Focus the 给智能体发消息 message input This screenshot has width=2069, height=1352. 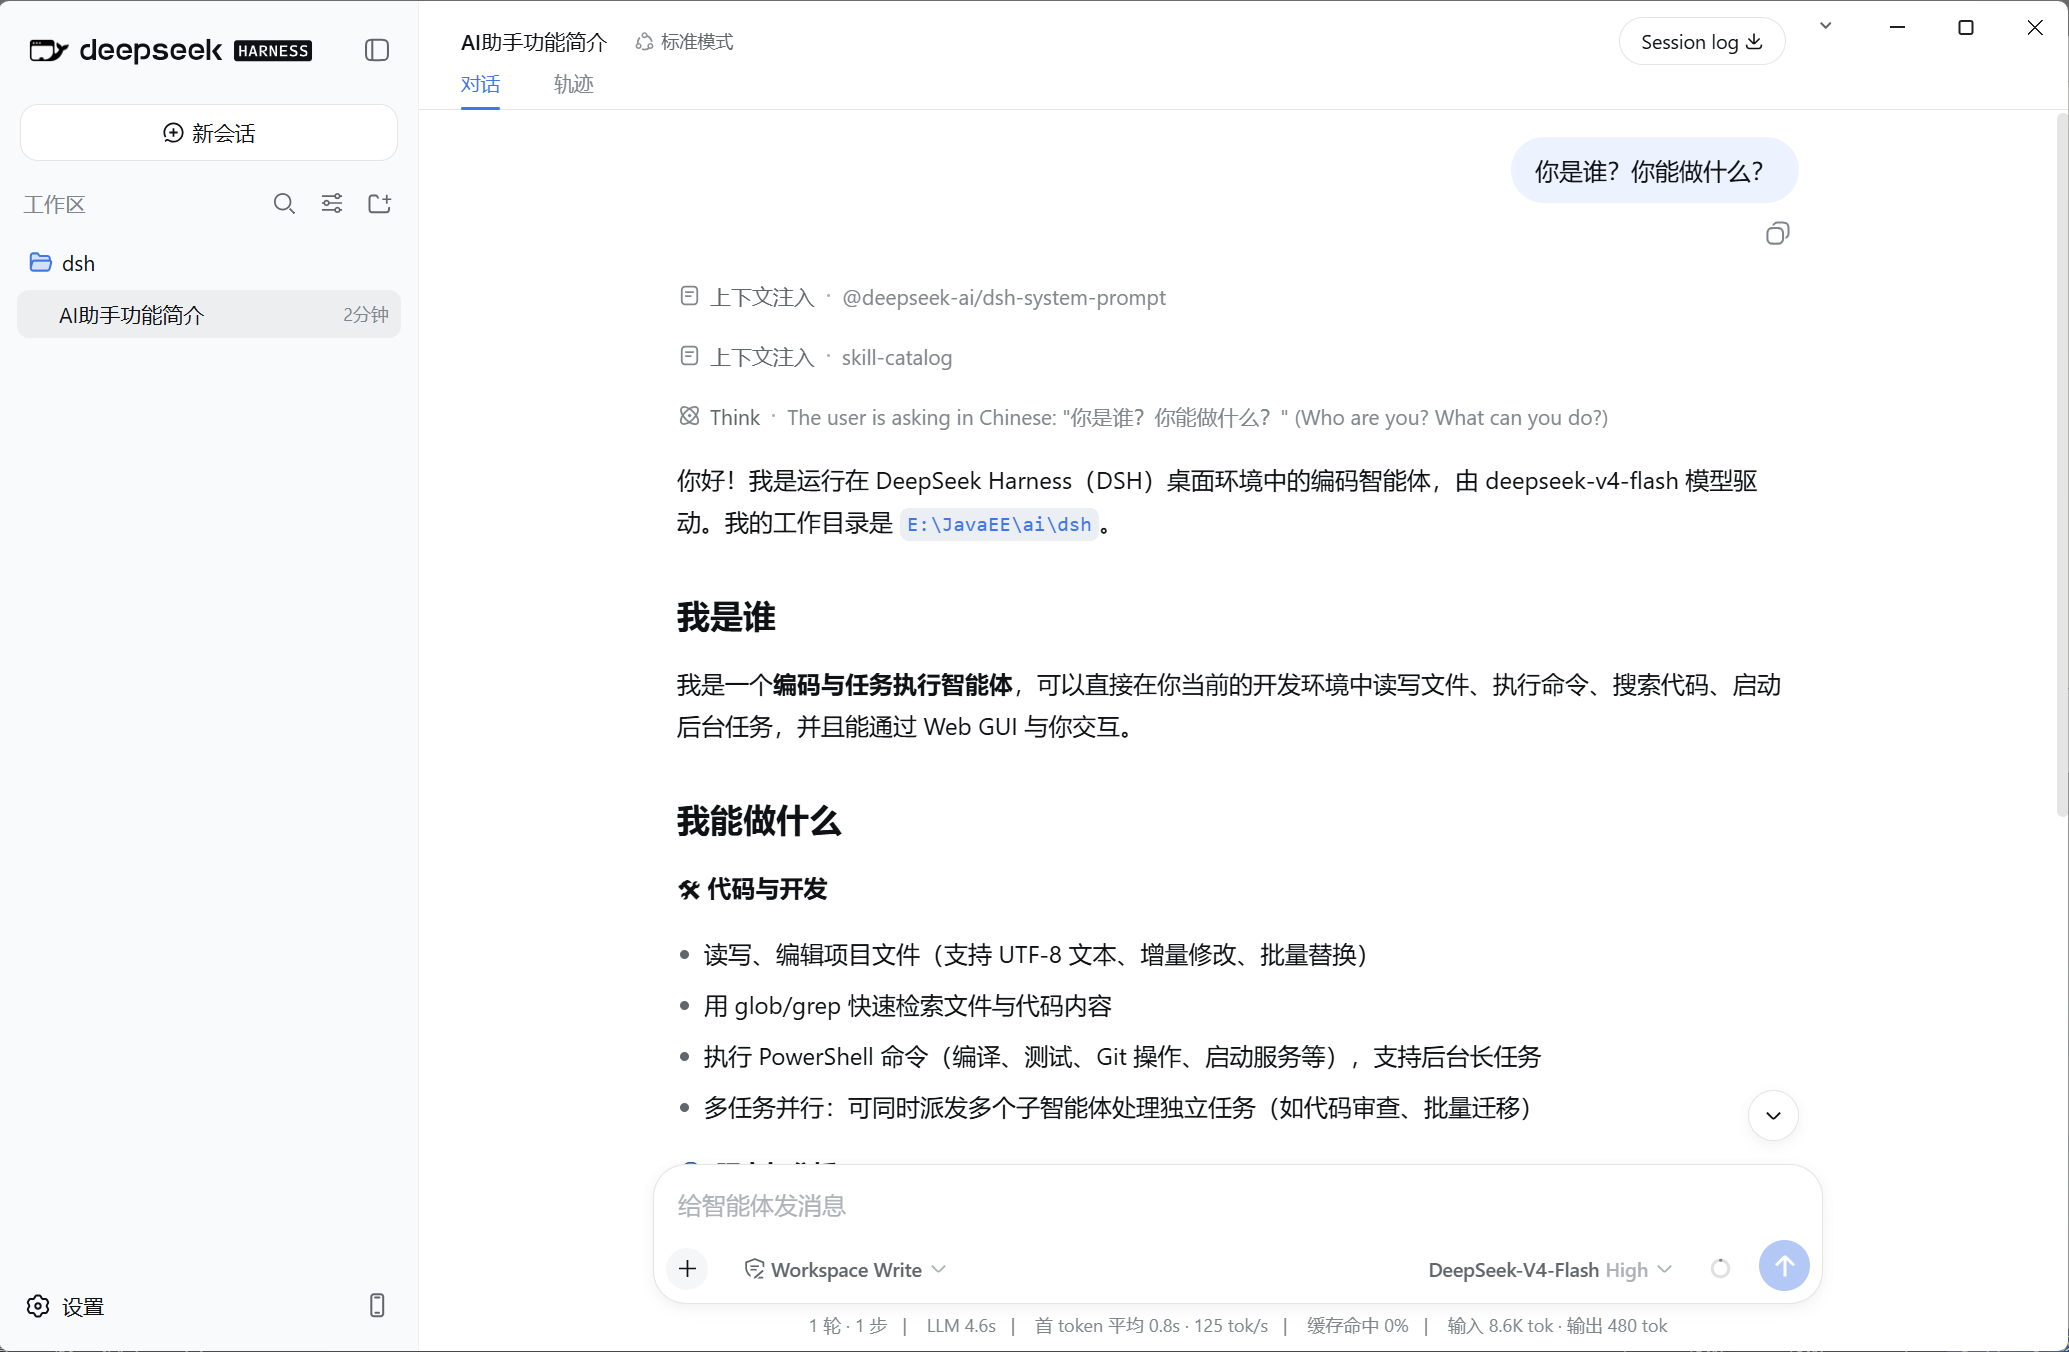tap(1237, 1206)
